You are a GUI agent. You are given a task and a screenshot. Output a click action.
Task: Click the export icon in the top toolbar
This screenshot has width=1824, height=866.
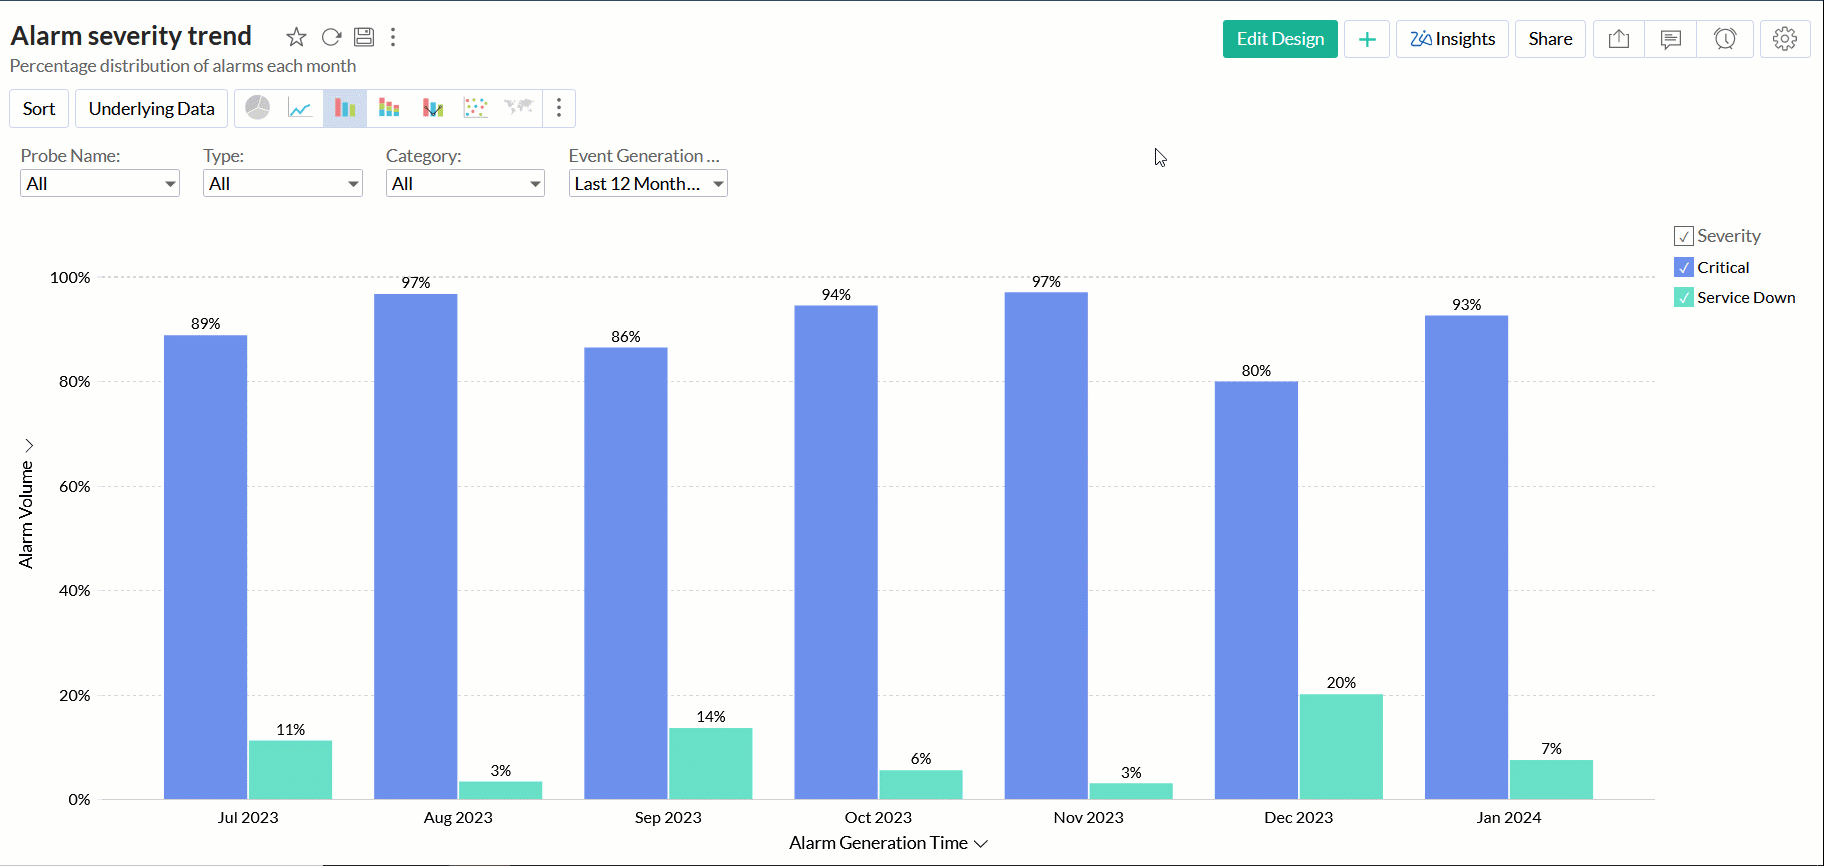(1619, 39)
